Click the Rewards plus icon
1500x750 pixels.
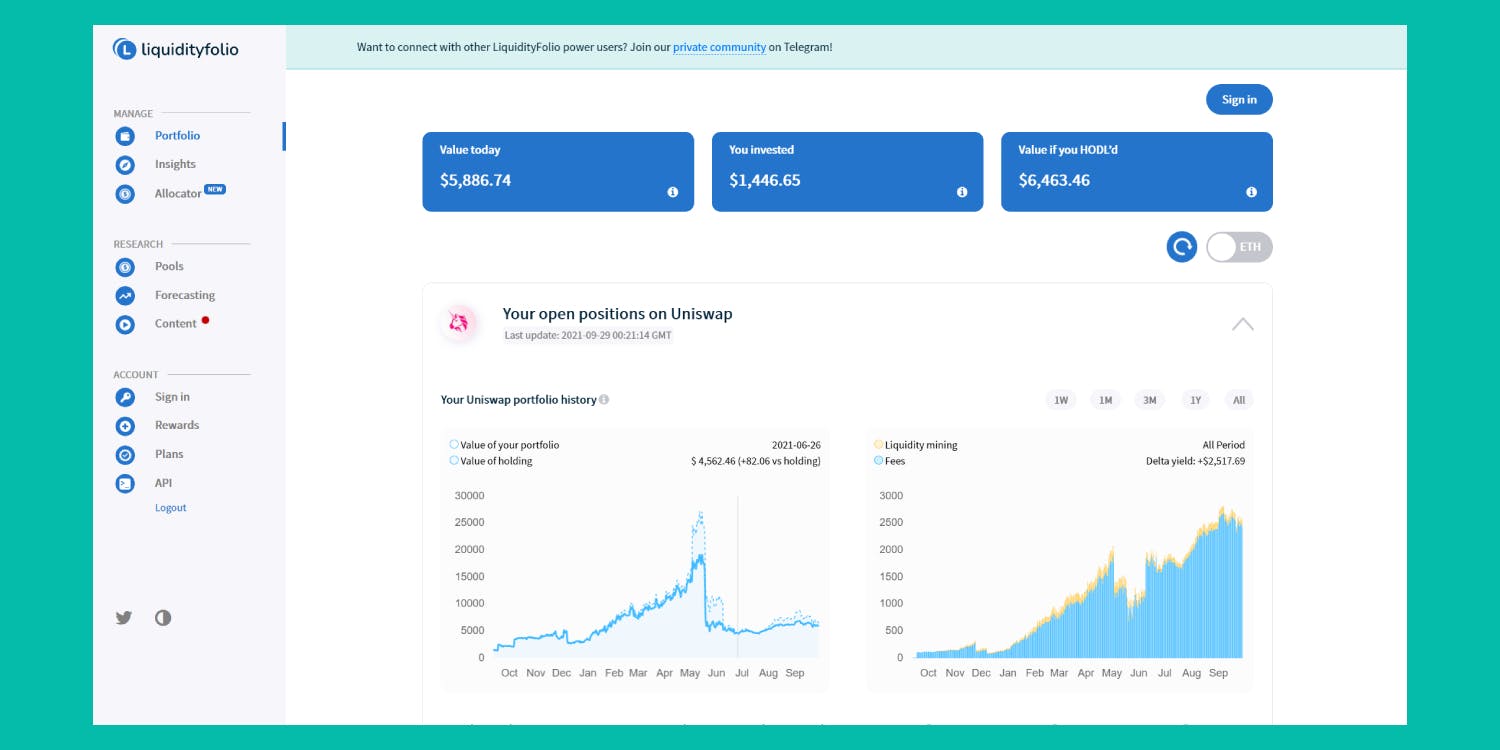click(x=125, y=426)
